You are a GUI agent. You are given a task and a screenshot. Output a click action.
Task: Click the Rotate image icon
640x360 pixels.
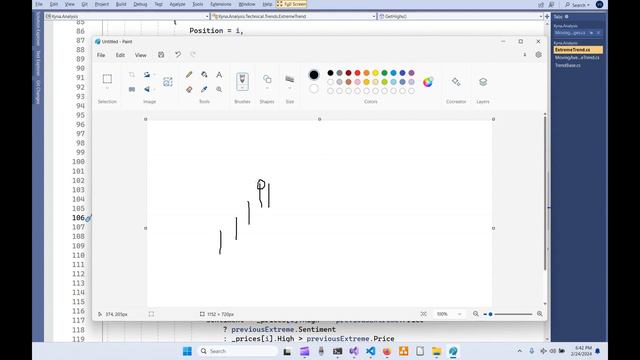tap(147, 75)
